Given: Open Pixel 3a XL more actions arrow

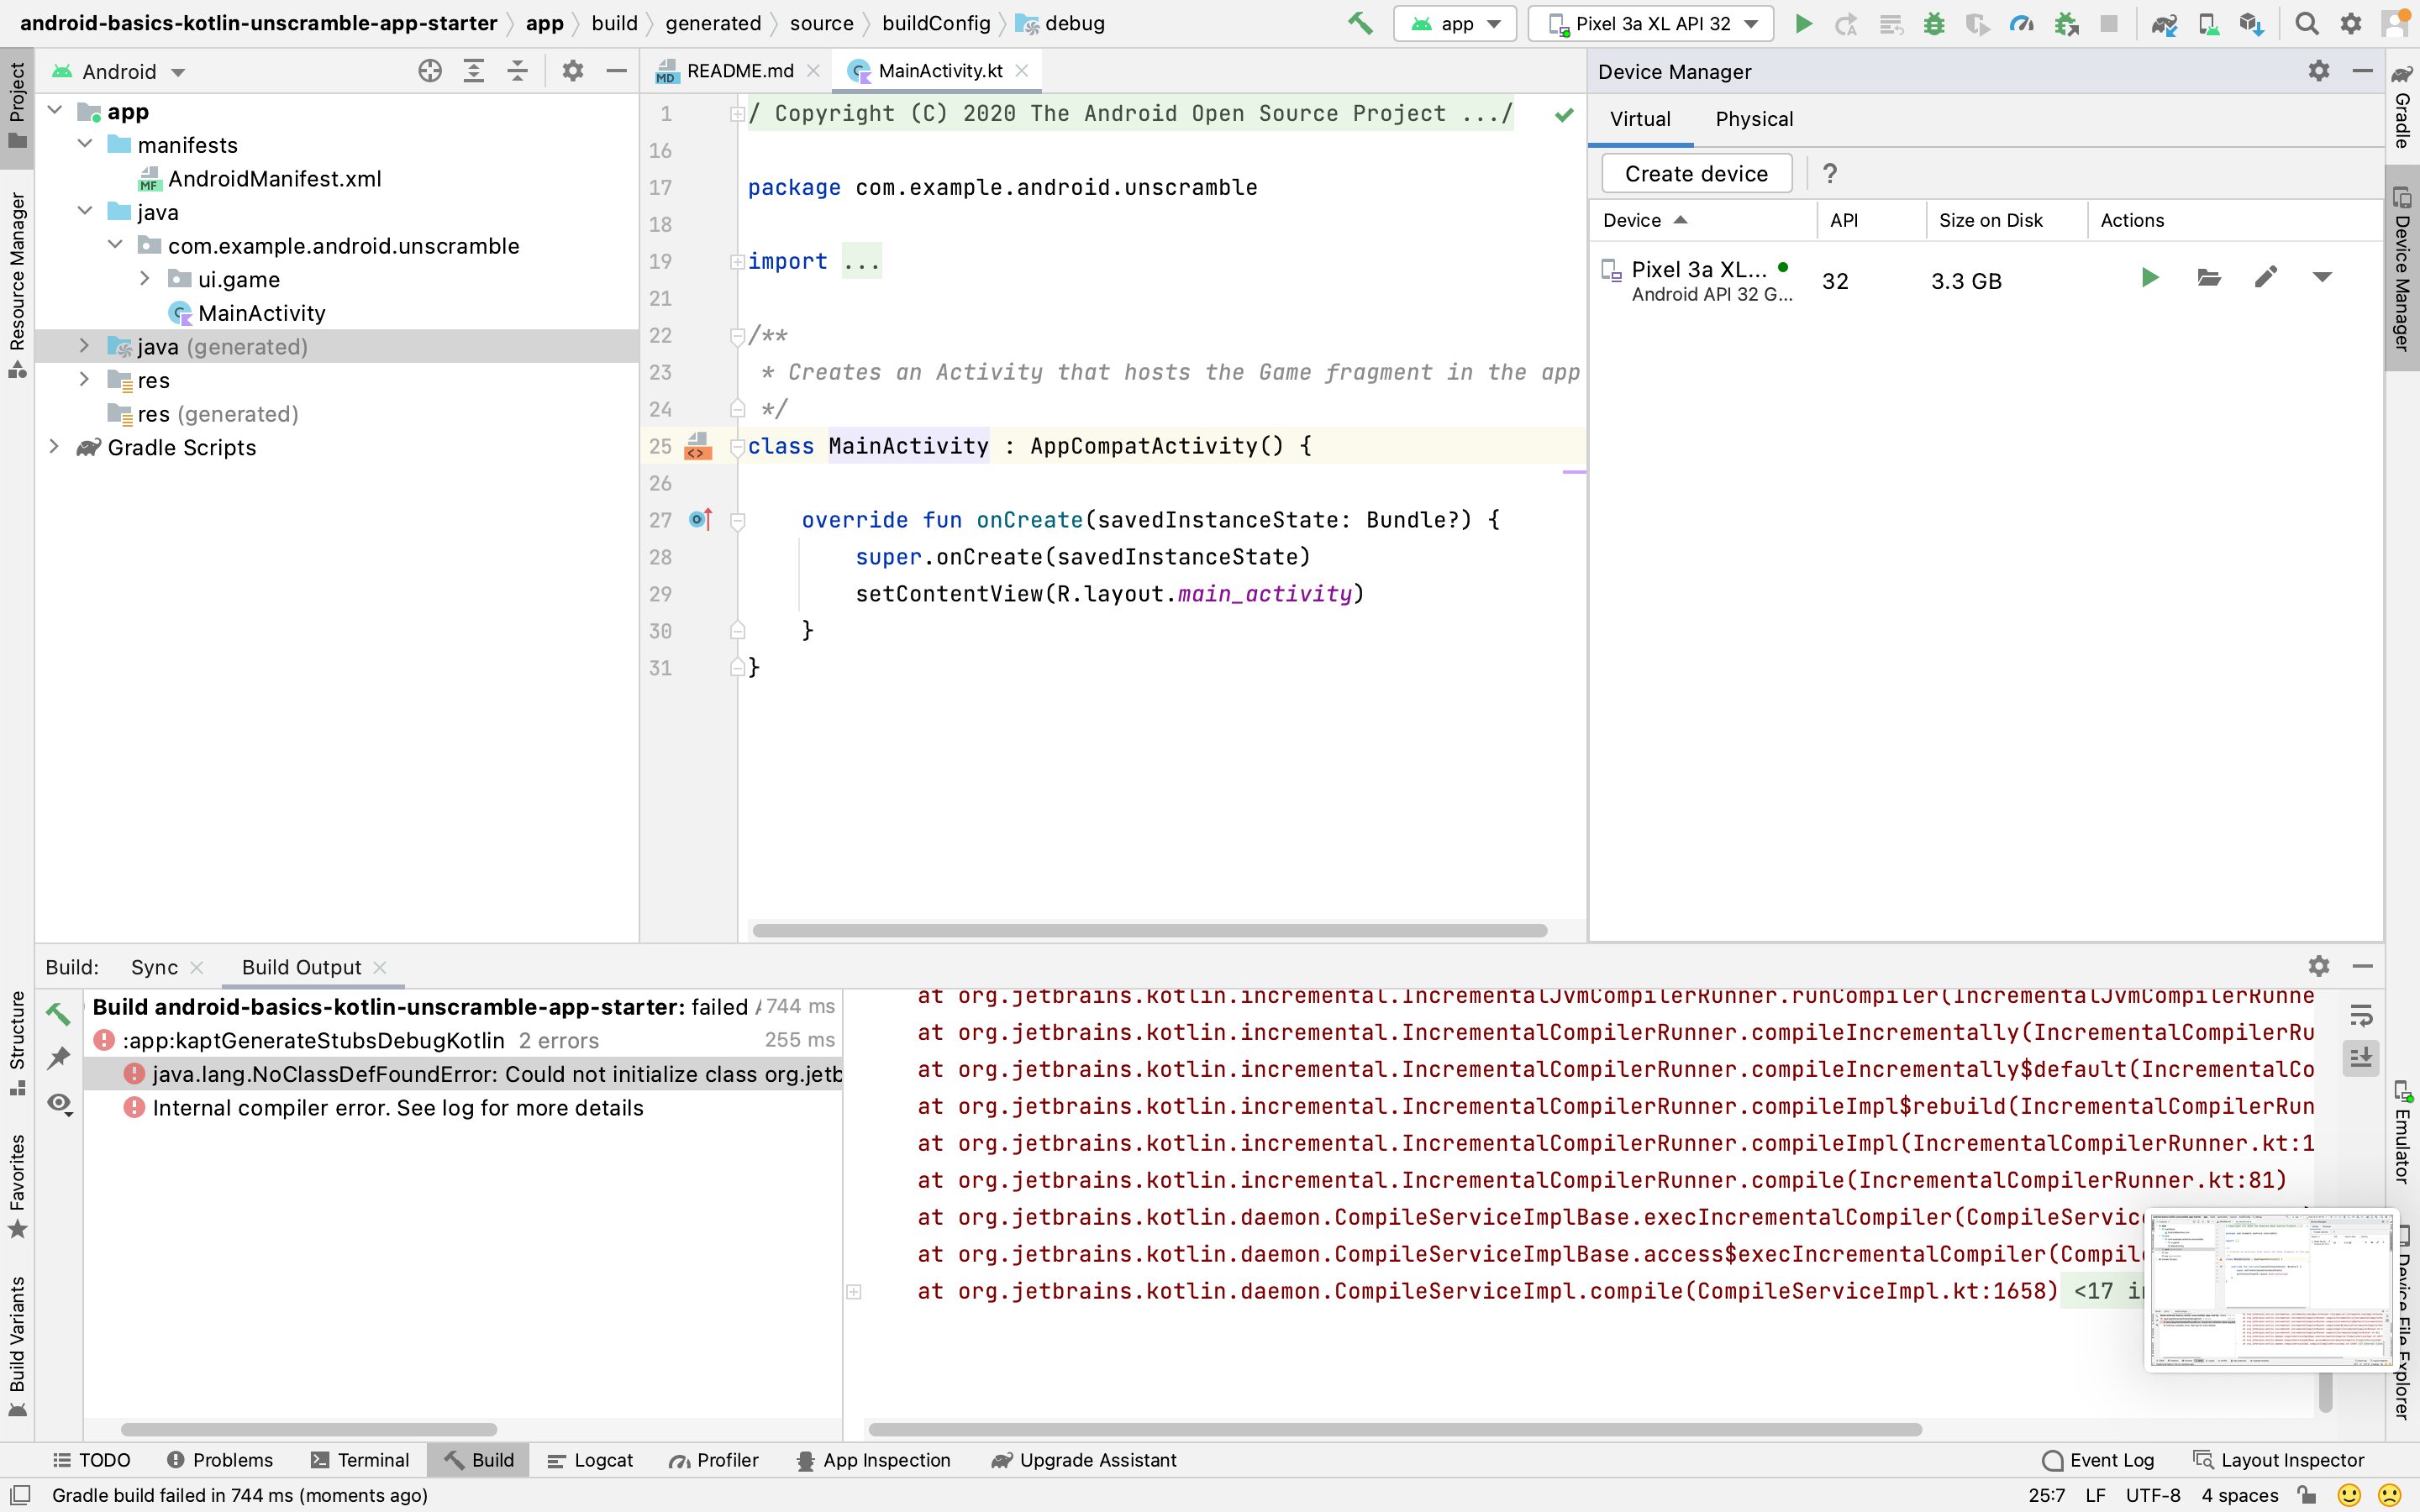Looking at the screenshot, I should [x=2322, y=278].
